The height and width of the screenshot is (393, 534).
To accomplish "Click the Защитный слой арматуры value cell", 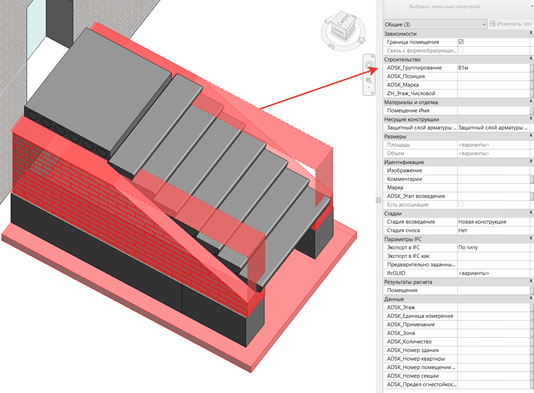I will 493,127.
